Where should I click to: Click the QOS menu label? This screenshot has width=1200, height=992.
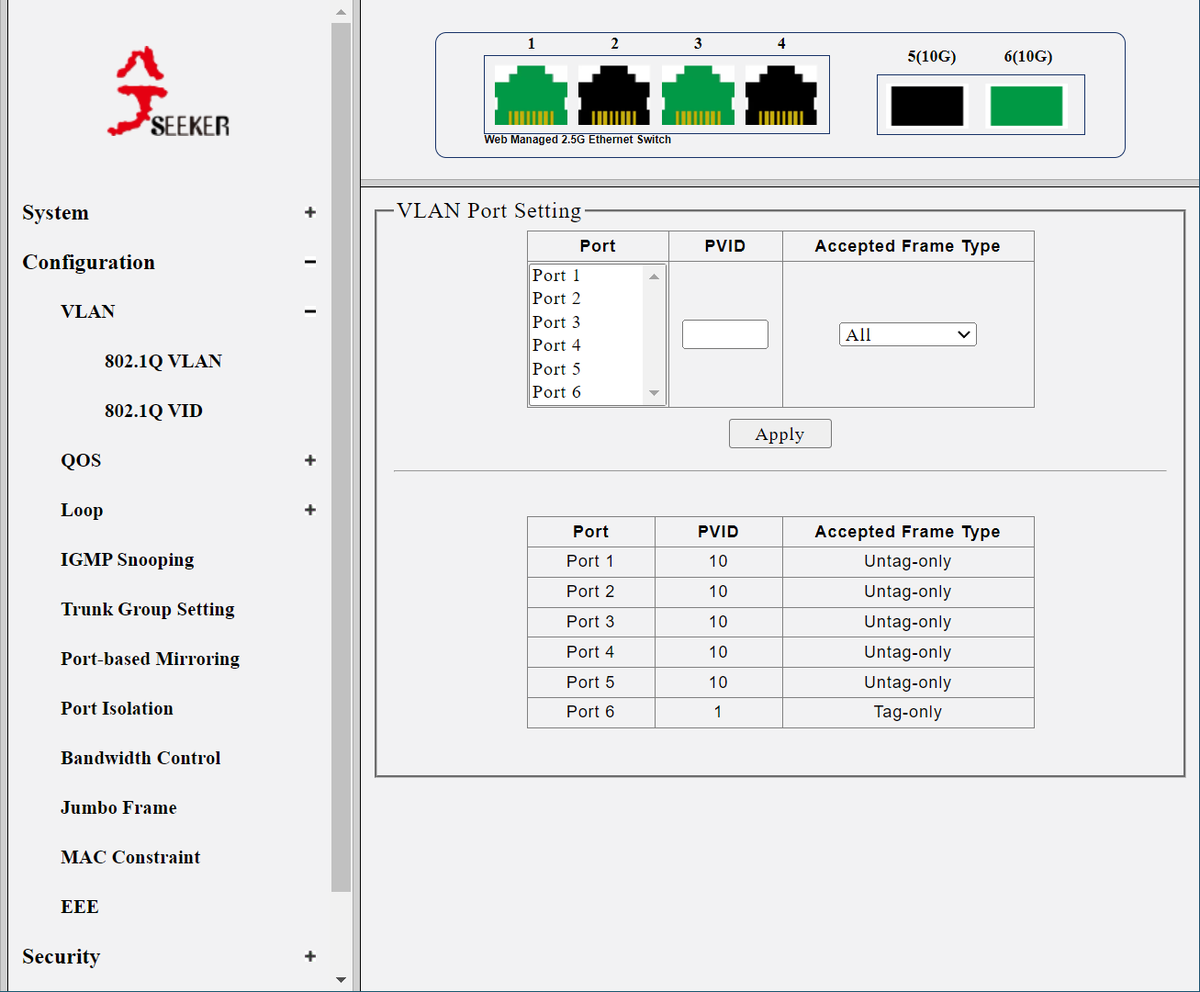(x=81, y=461)
